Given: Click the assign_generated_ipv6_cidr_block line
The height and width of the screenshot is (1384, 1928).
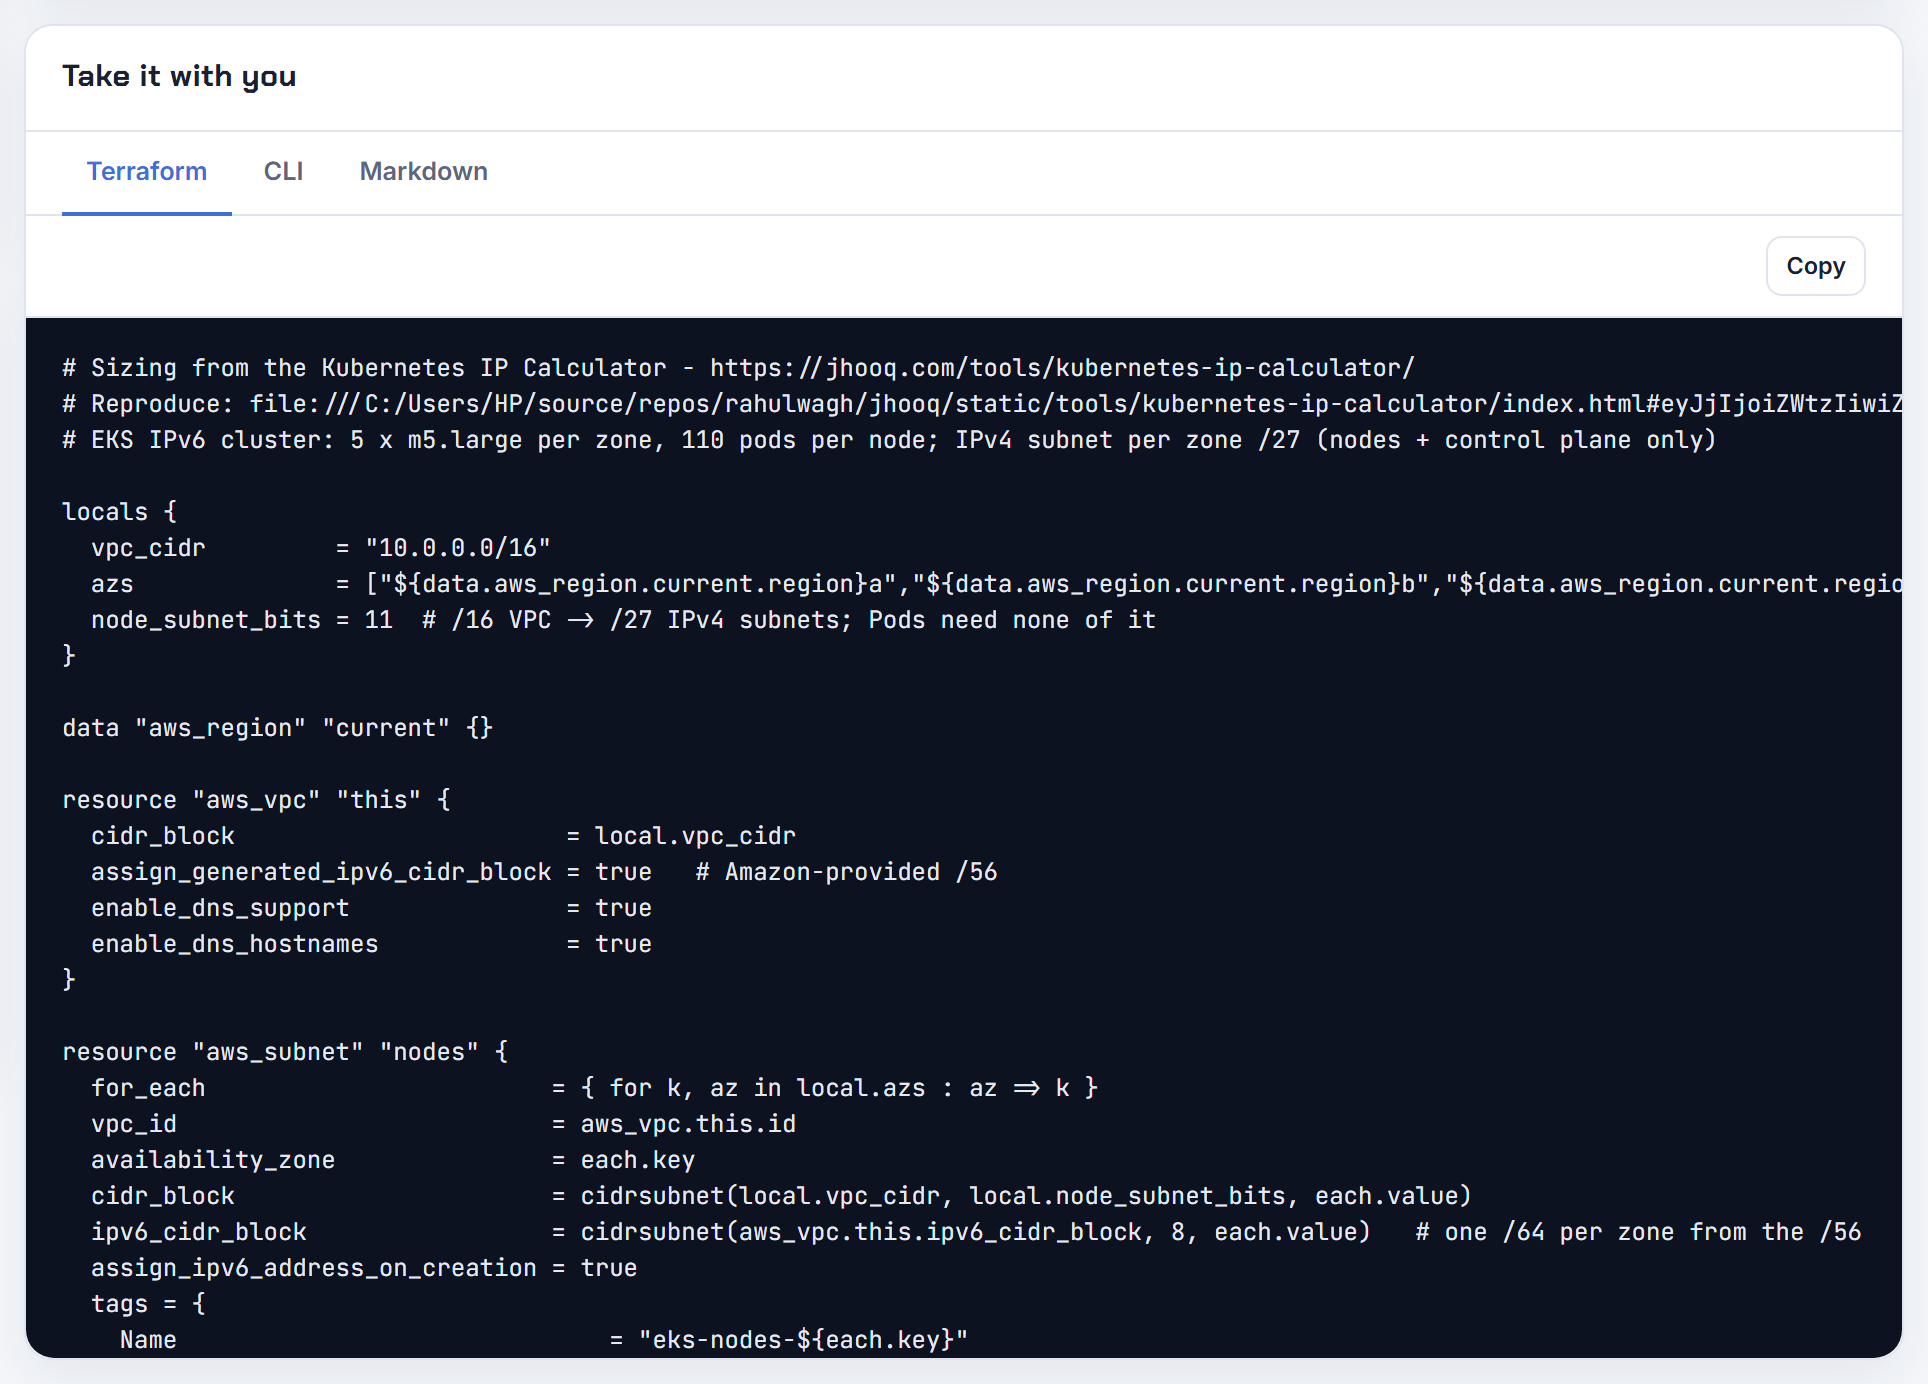Looking at the screenshot, I should tap(544, 872).
